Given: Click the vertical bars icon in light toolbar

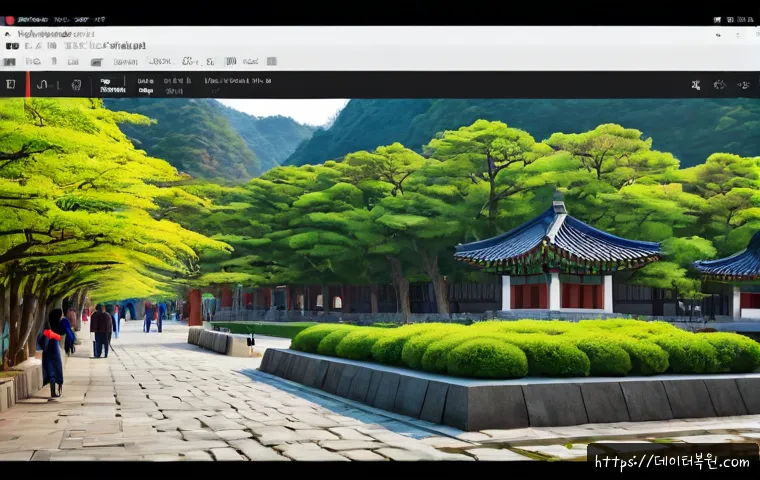Looking at the screenshot, I should pos(231,61).
